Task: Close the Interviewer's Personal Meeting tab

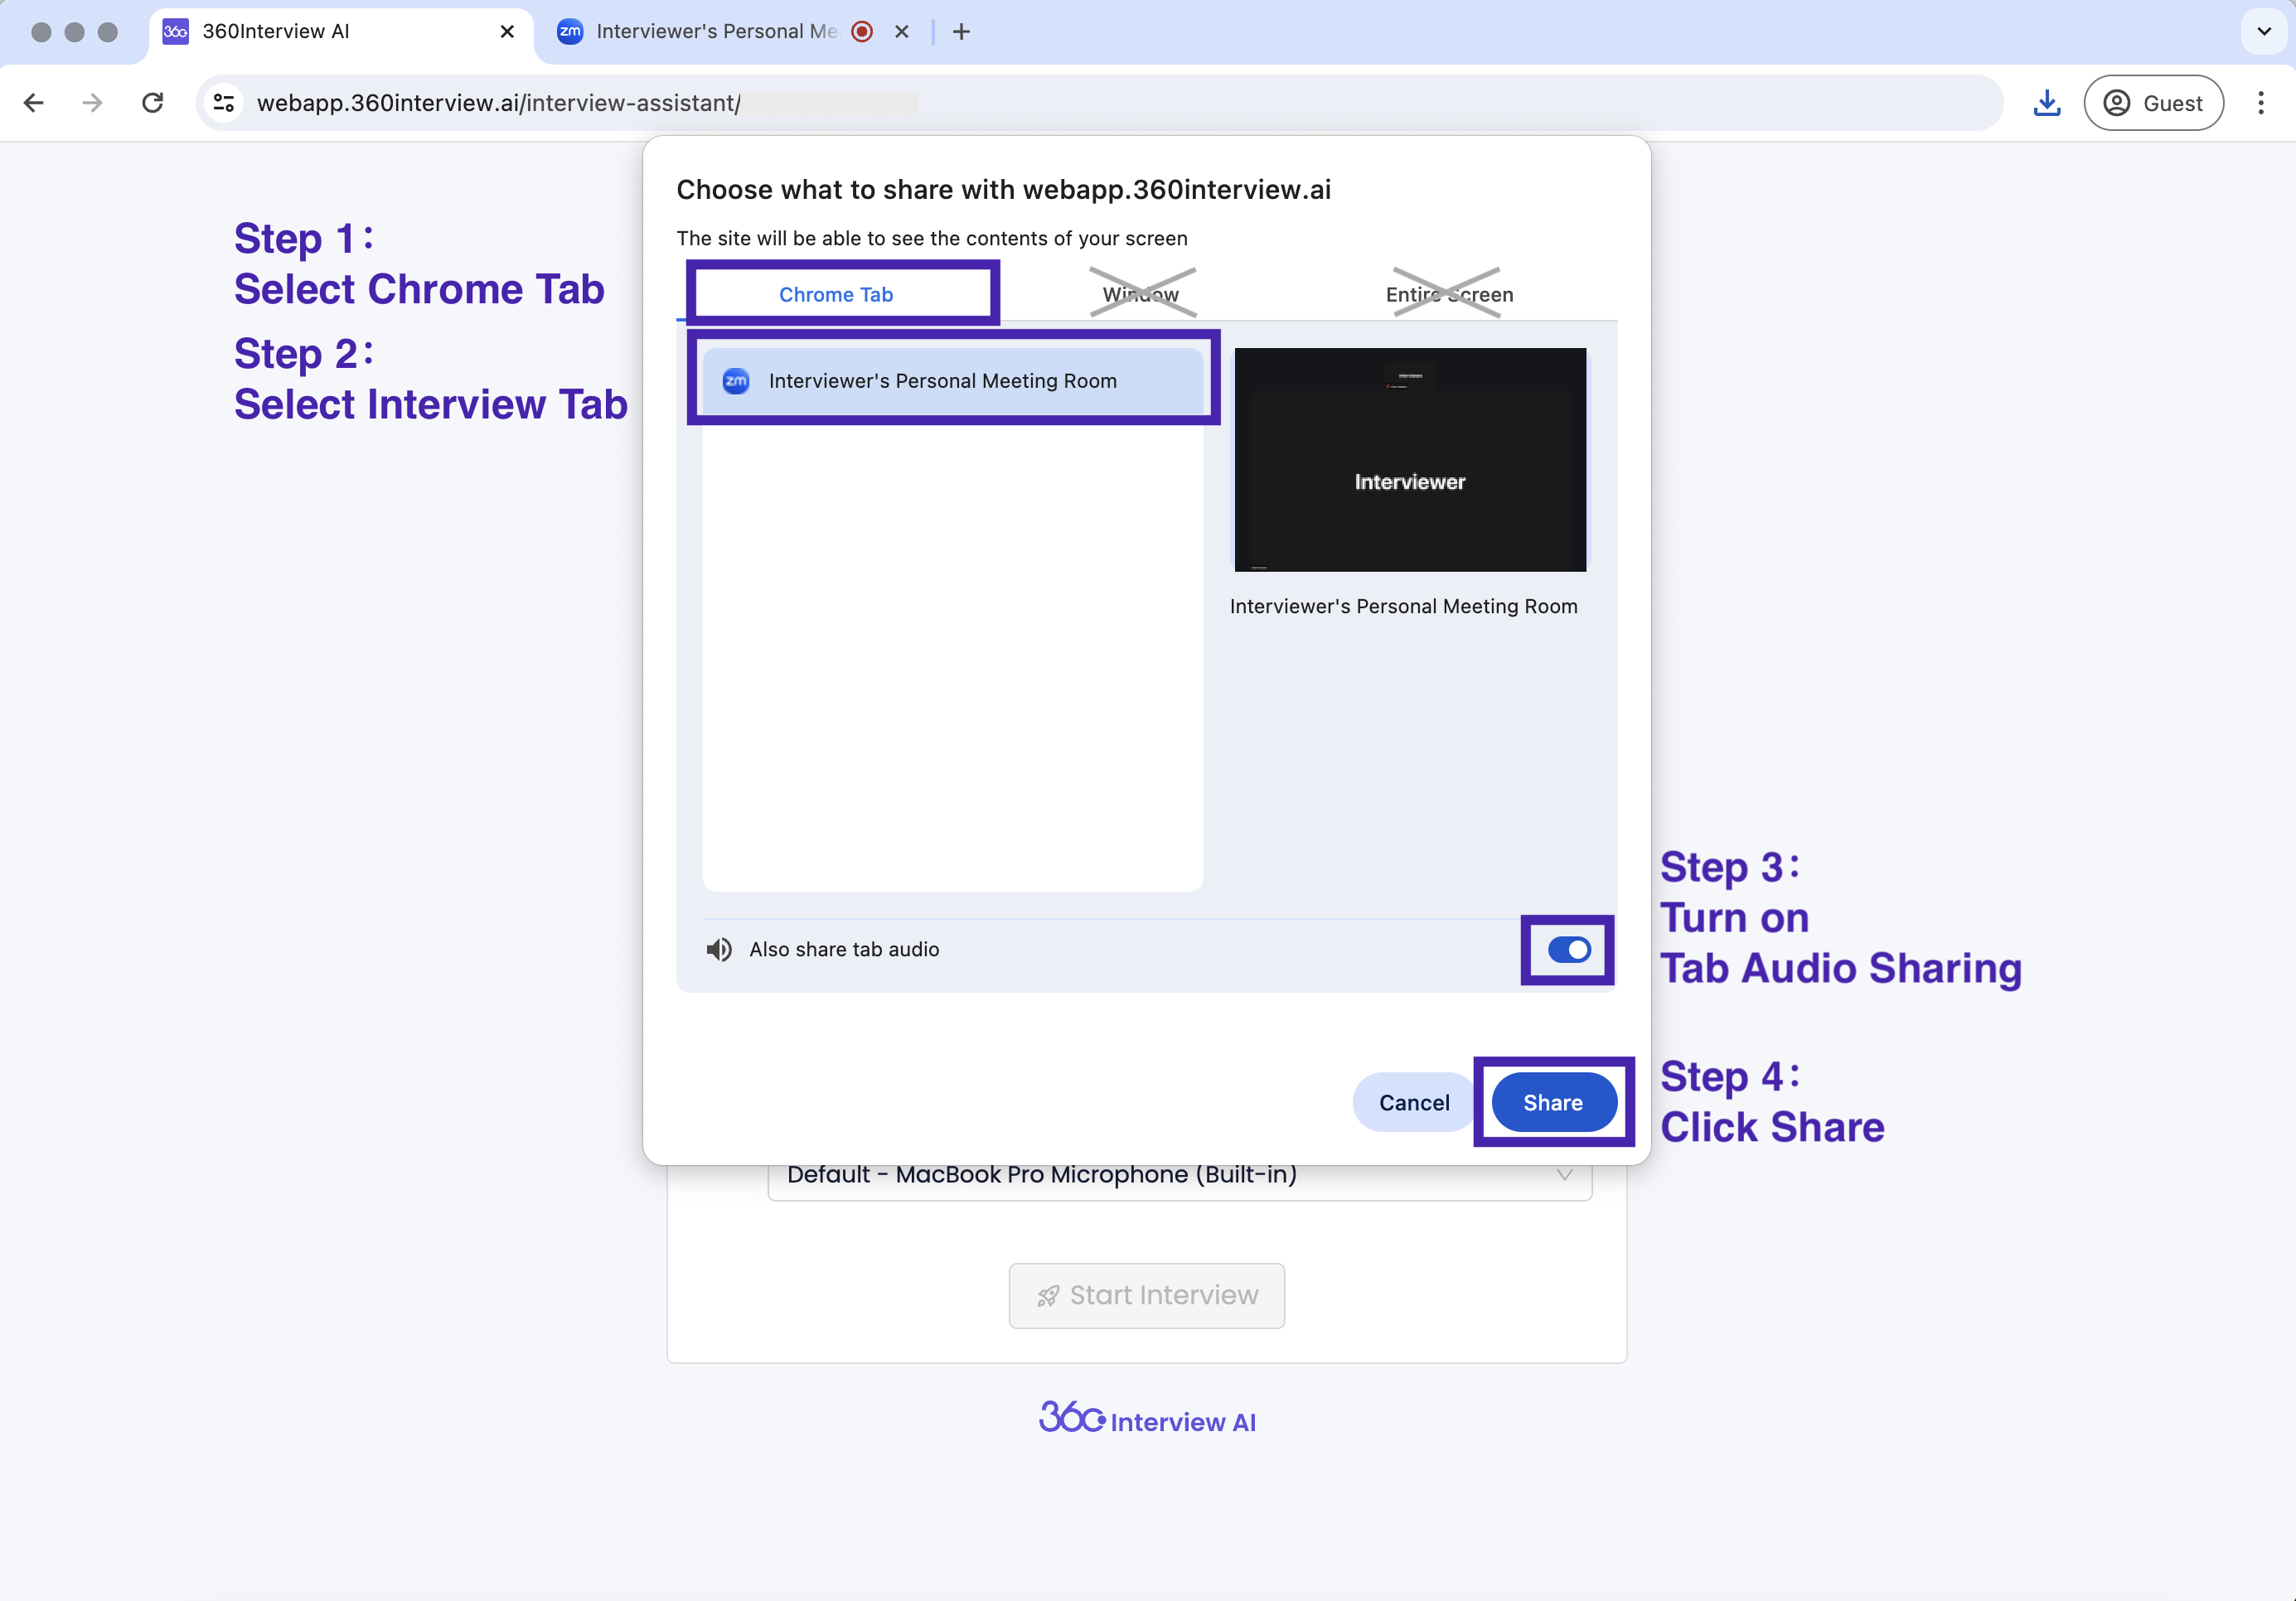Action: click(x=901, y=32)
